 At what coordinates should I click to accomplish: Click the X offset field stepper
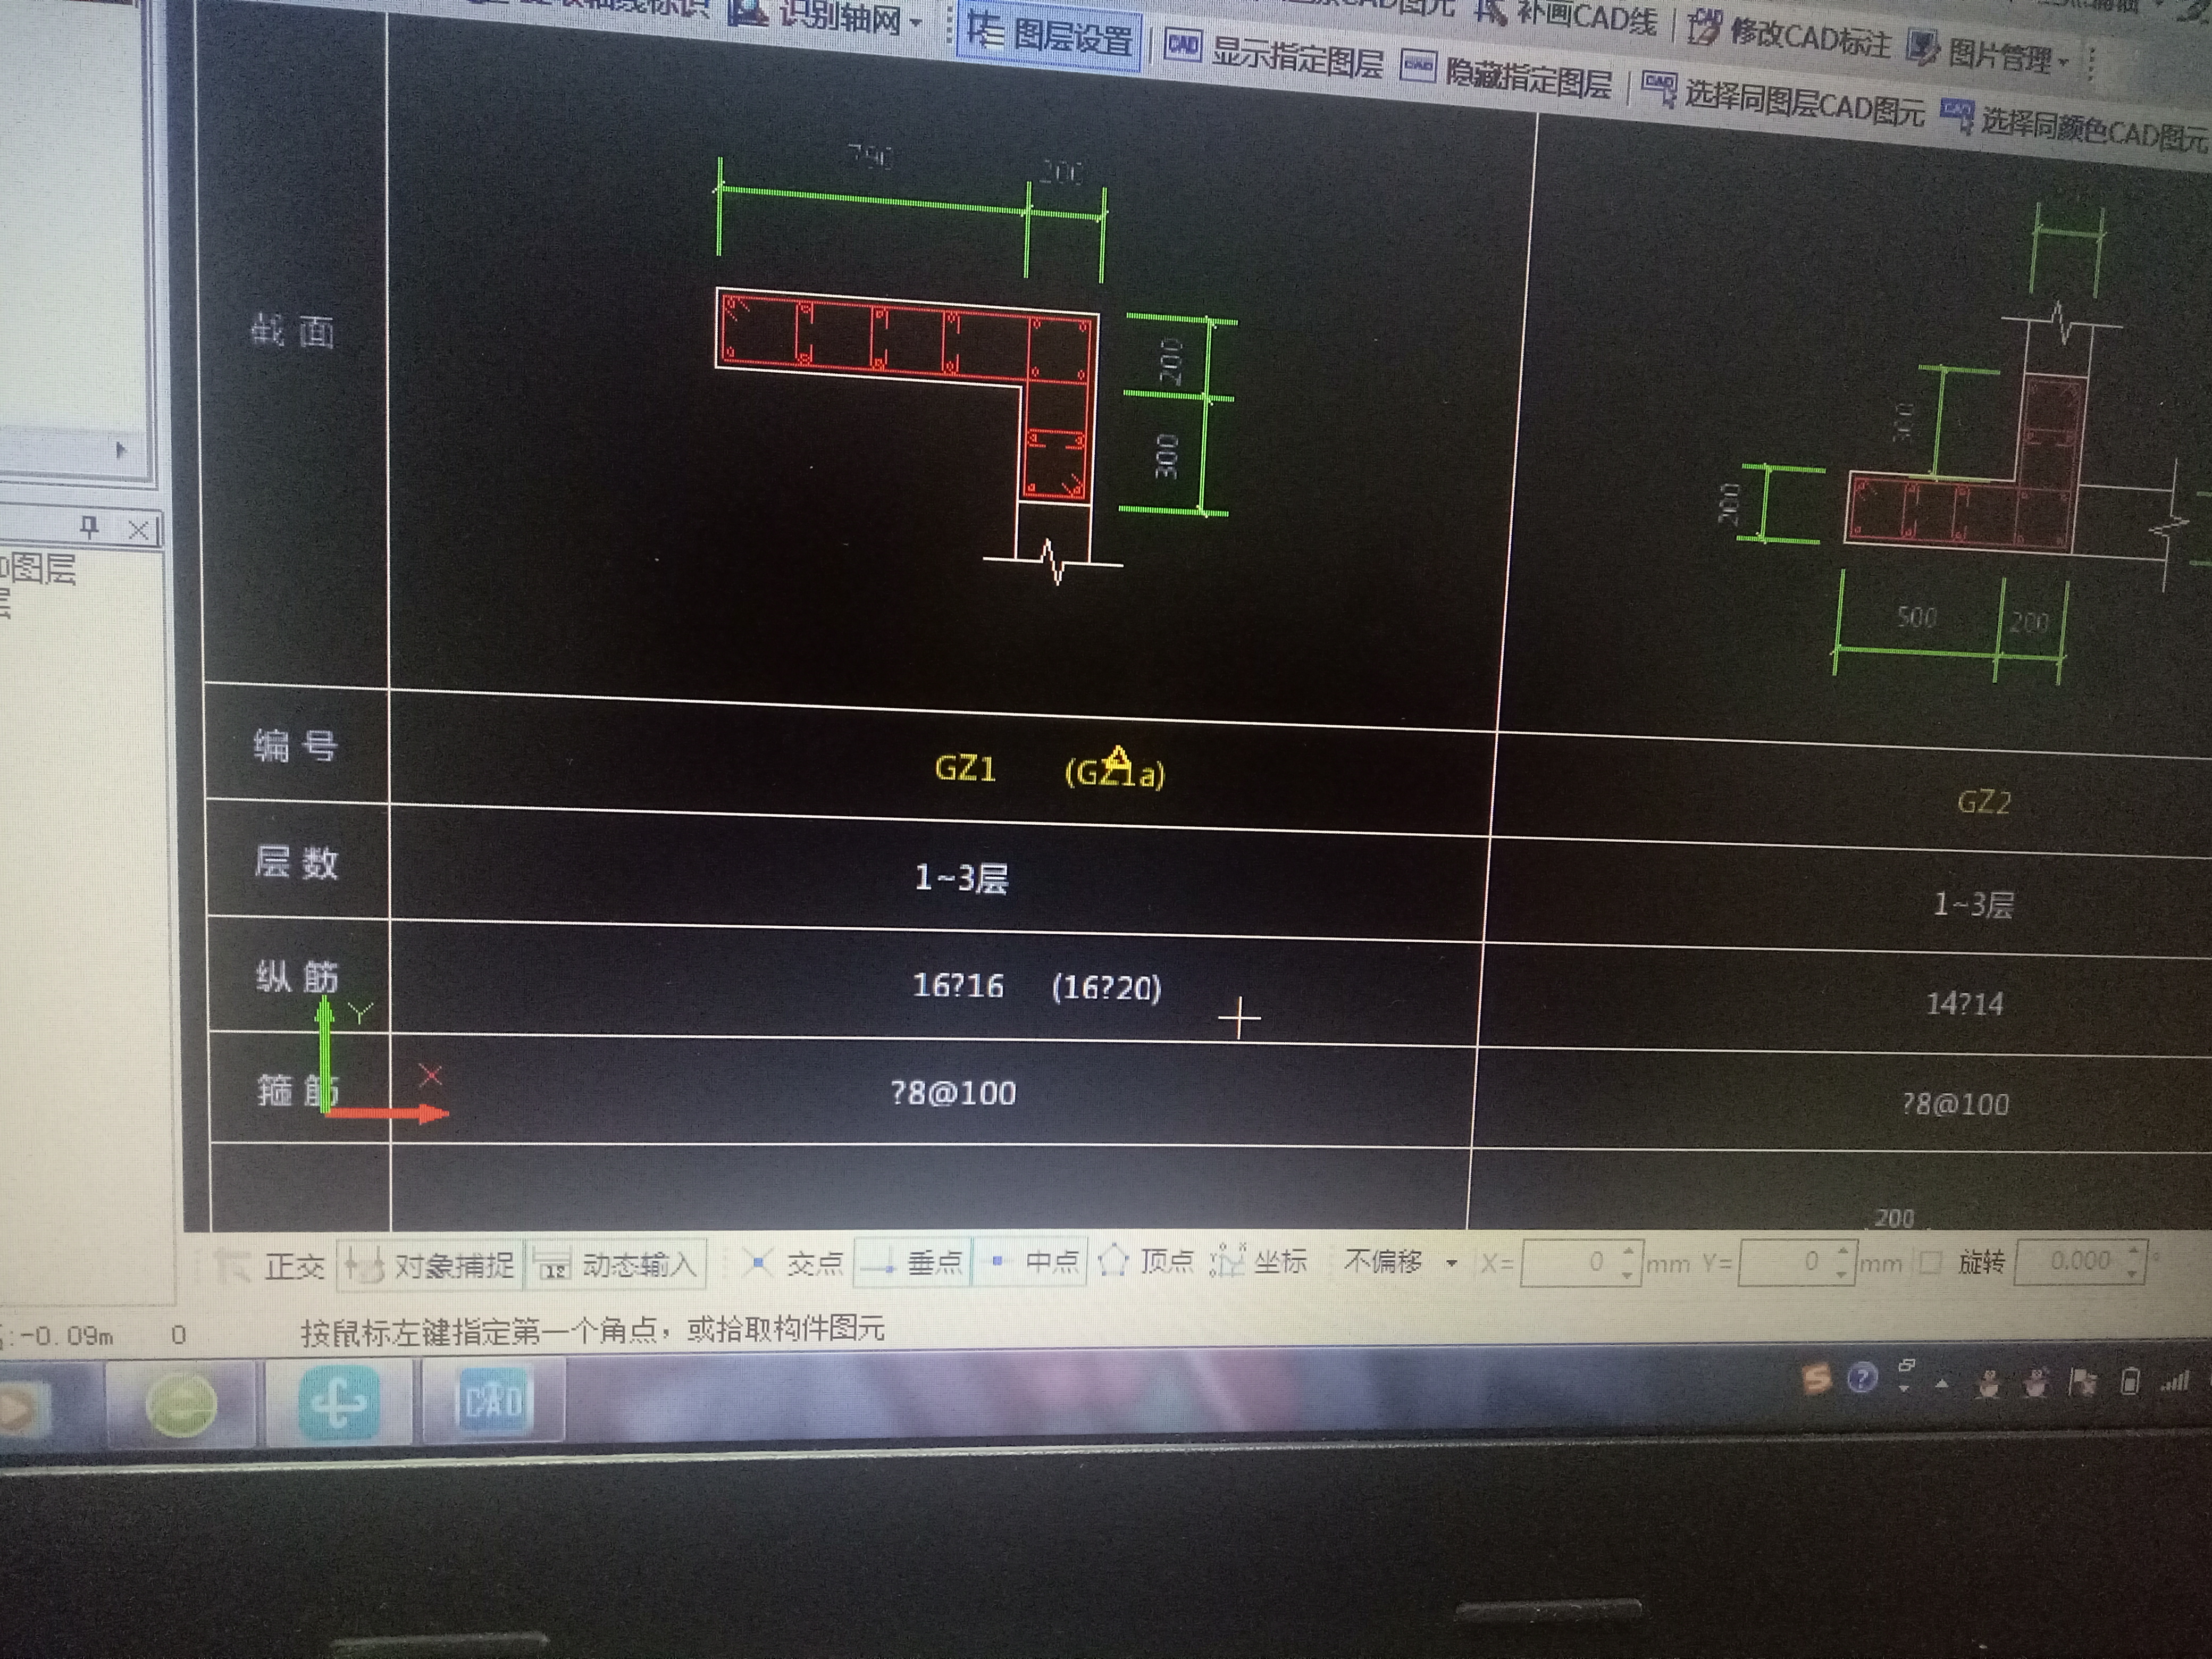1629,1263
